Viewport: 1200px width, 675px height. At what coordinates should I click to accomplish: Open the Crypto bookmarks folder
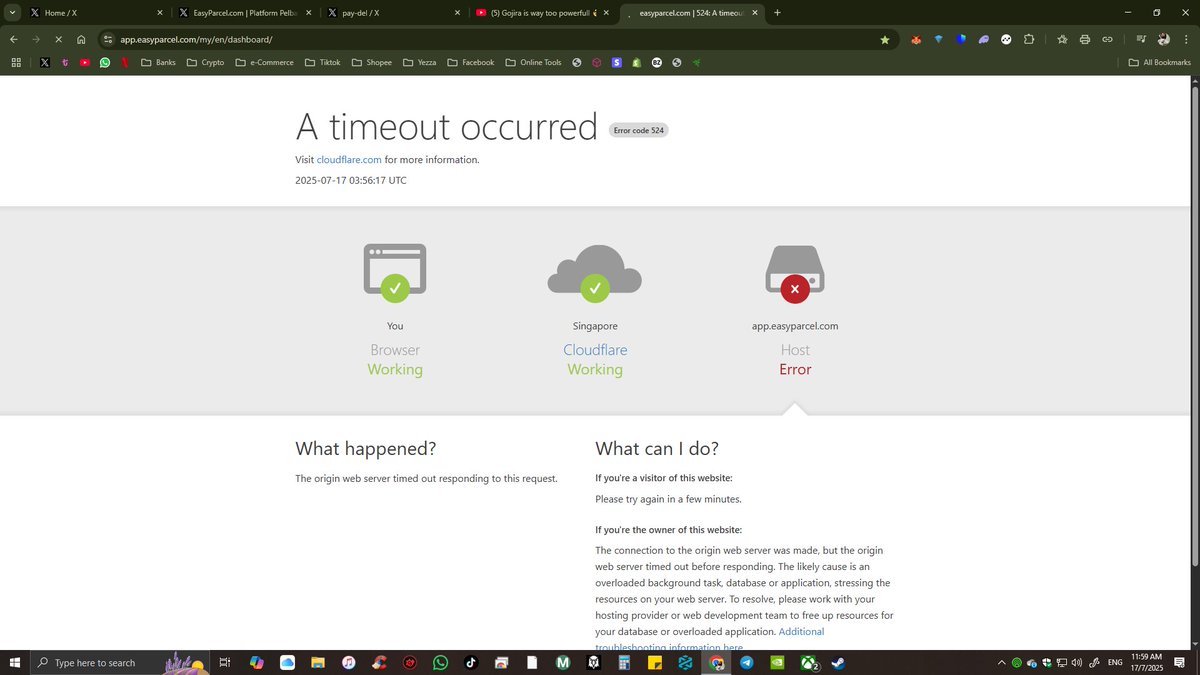tap(205, 62)
